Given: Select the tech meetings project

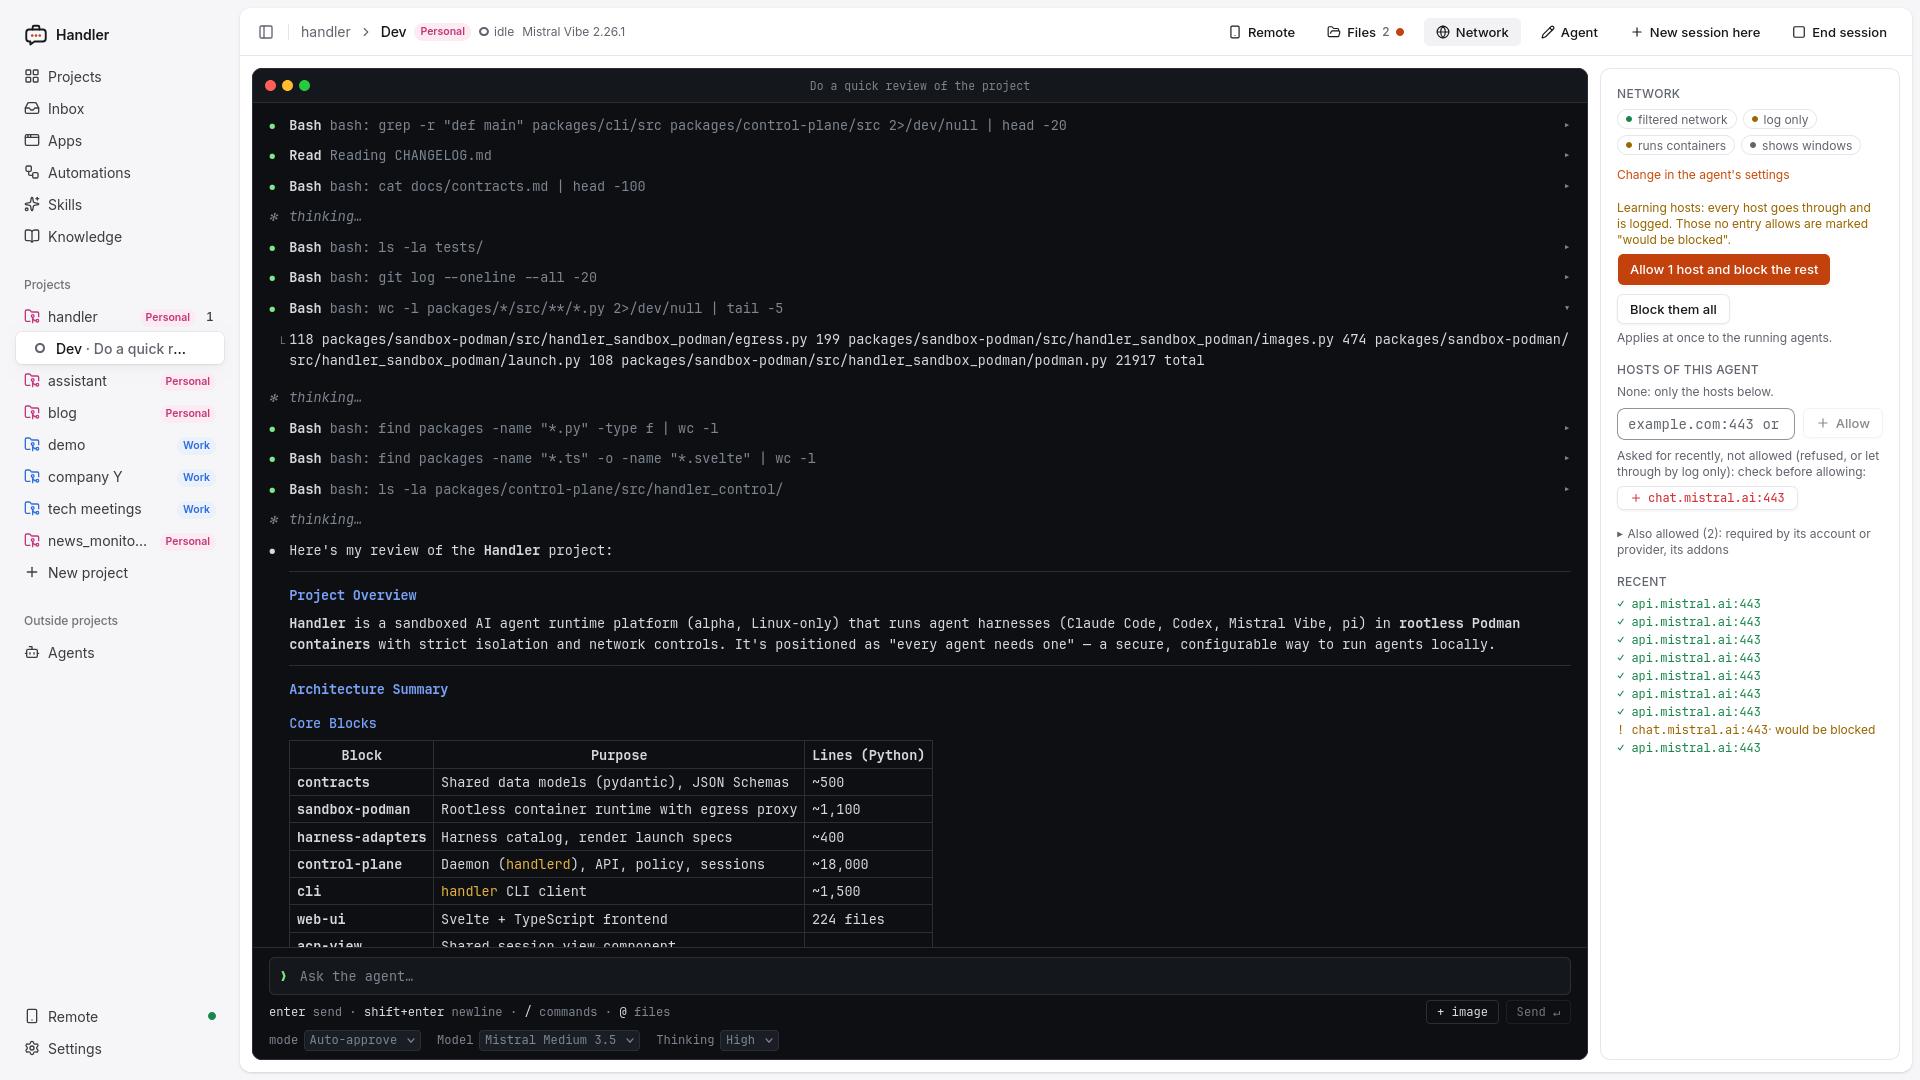Looking at the screenshot, I should 120,509.
